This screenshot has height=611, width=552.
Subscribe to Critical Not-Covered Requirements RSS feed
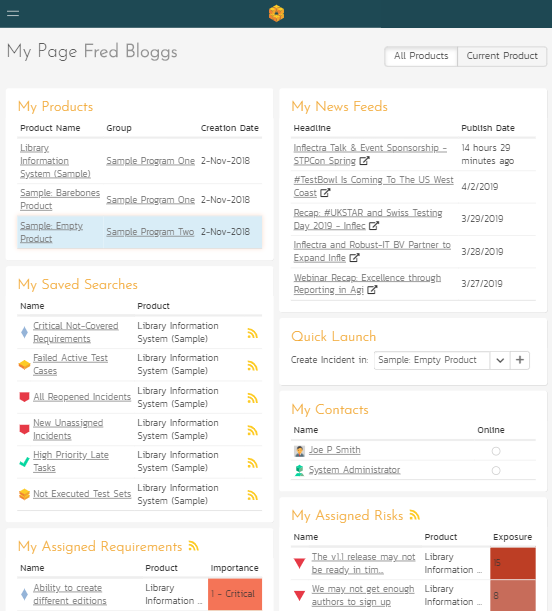252,333
